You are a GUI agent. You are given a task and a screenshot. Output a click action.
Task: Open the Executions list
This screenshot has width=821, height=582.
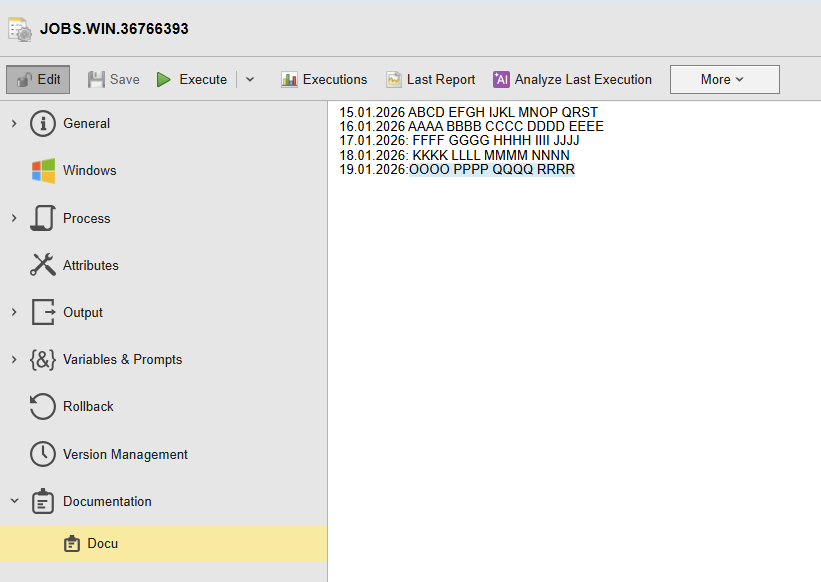click(x=324, y=80)
